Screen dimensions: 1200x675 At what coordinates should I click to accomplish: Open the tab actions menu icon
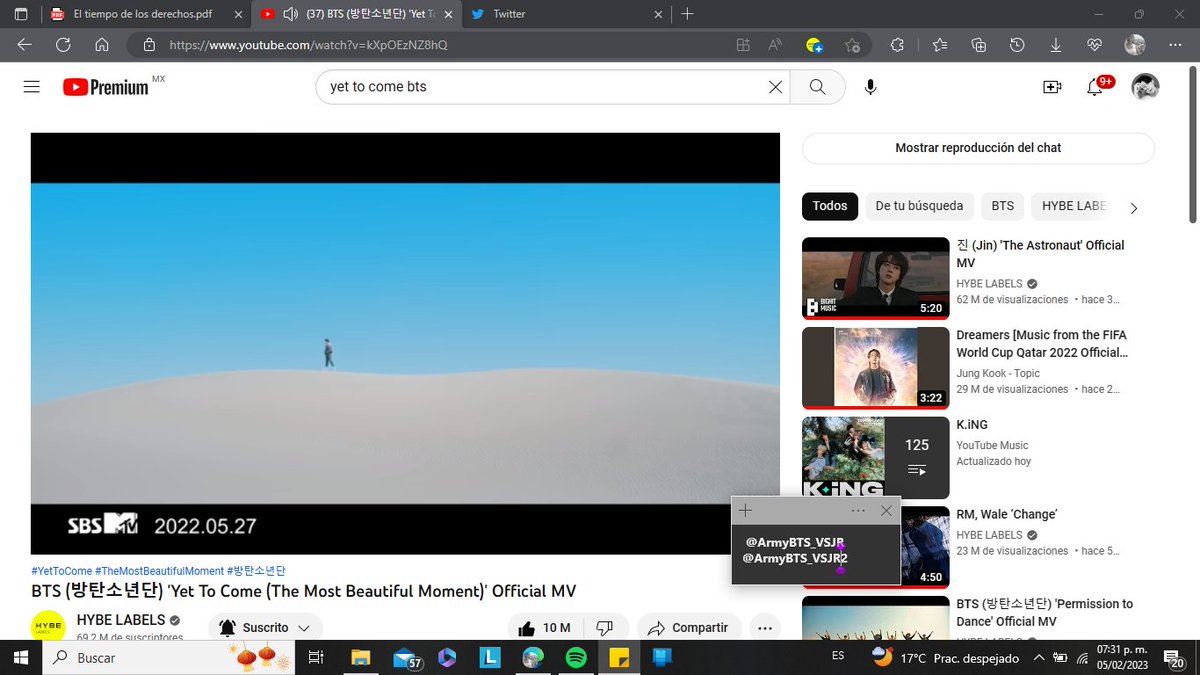[x=21, y=14]
